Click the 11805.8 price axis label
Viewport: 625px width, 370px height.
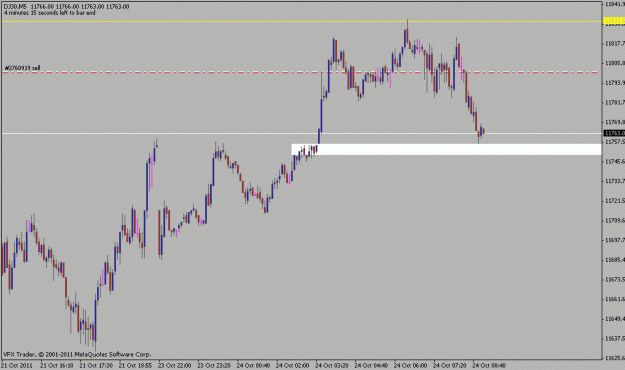tap(615, 63)
